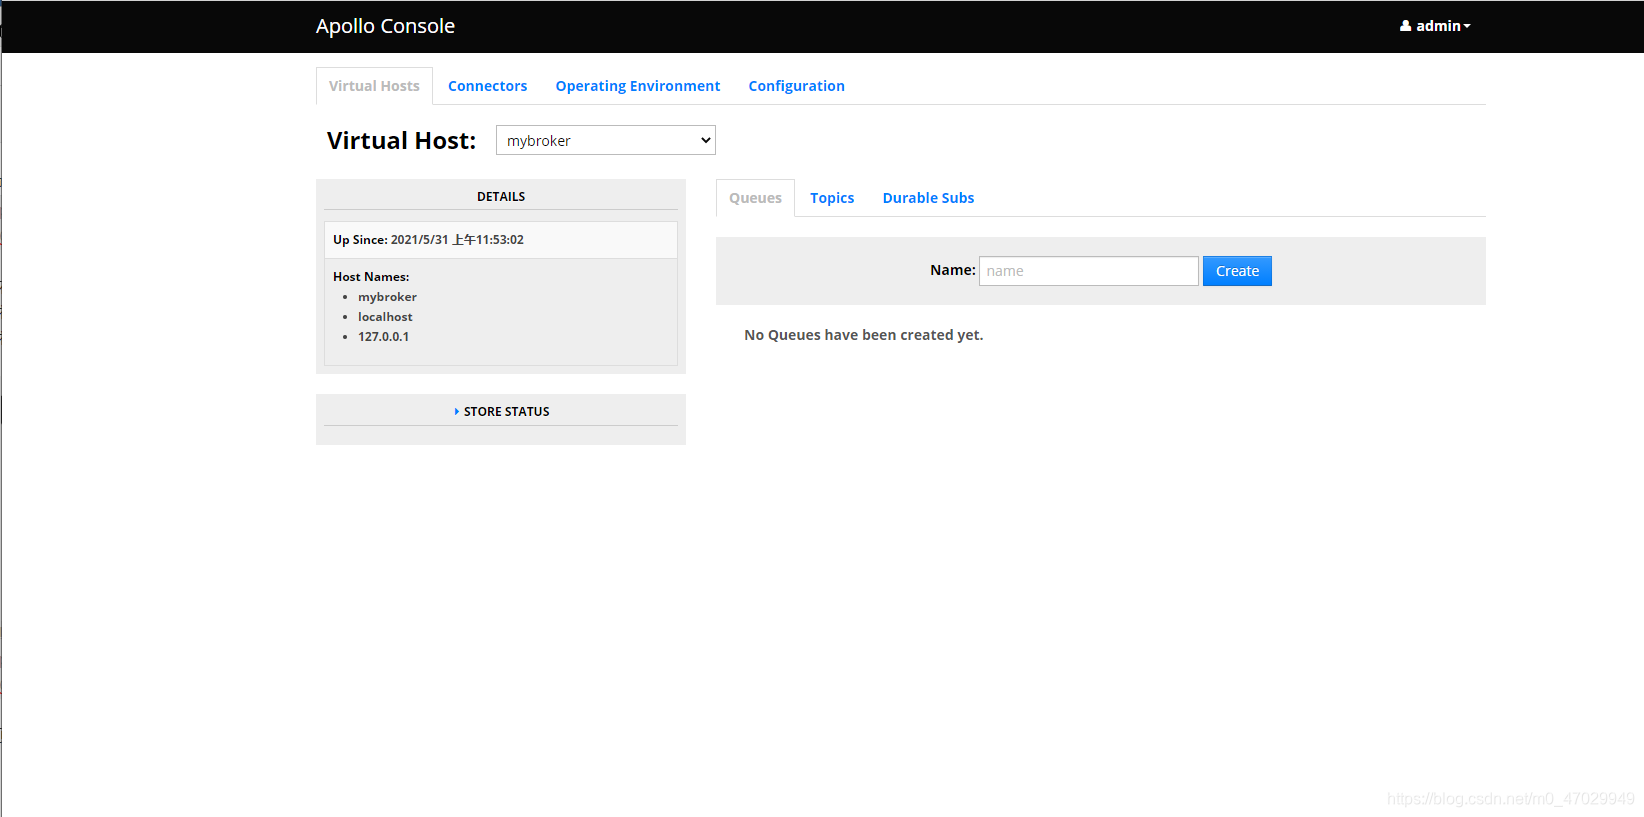Click the 'No Queues have been created yet.' message
The image size is (1644, 817).
[x=864, y=335]
